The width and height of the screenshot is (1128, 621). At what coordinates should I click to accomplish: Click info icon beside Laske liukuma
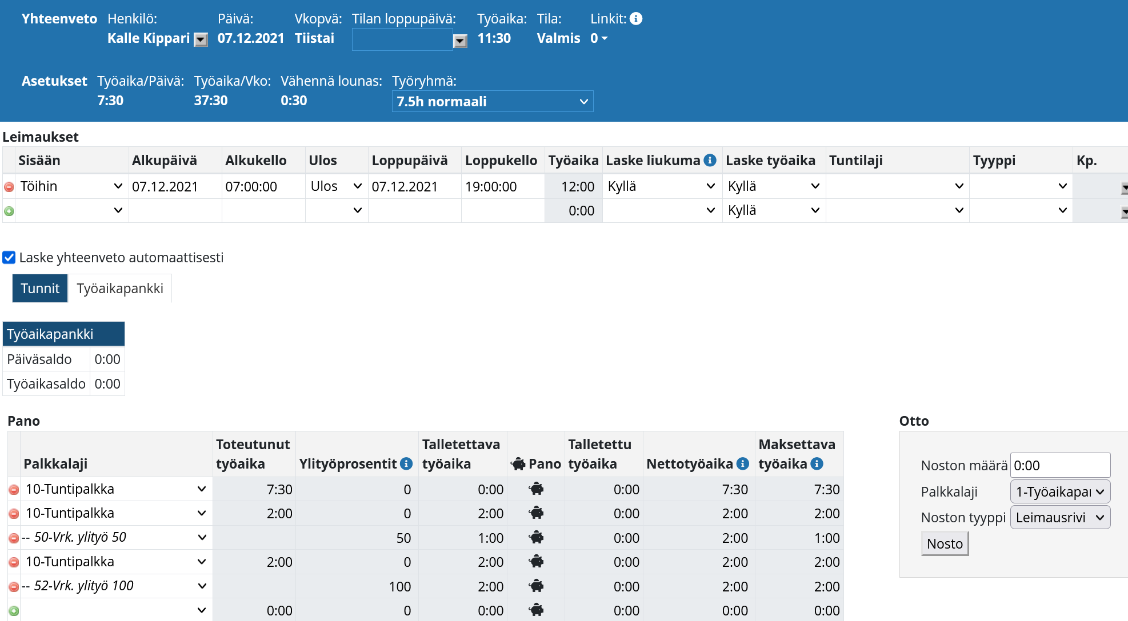(710, 160)
